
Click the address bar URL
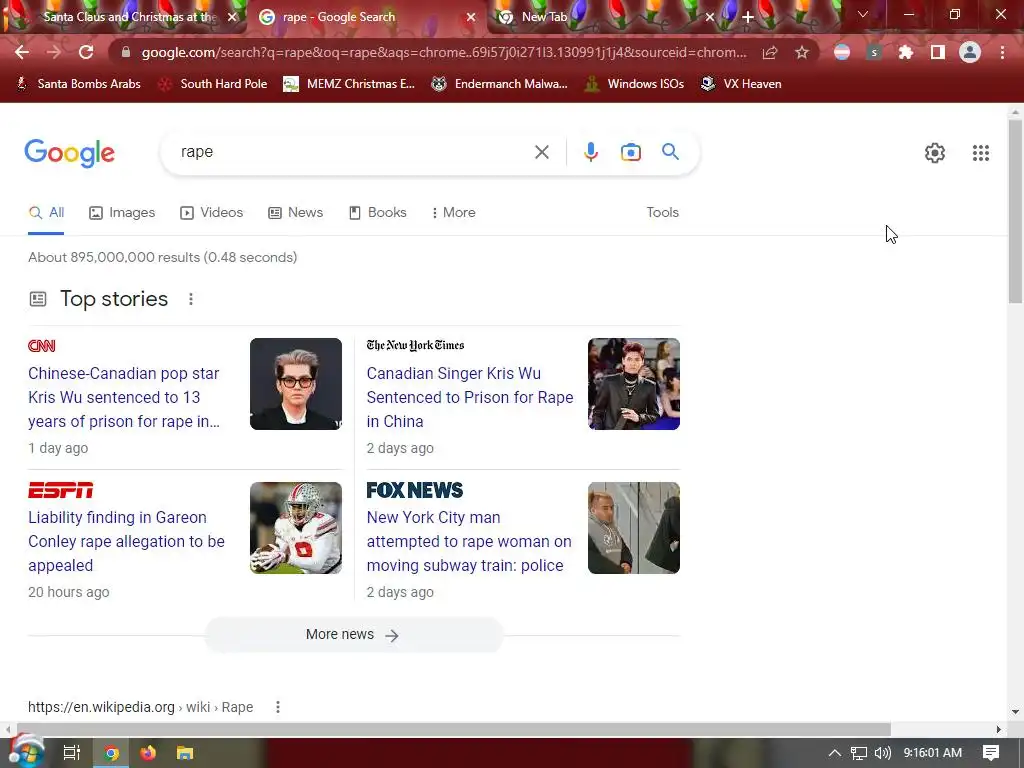coord(444,52)
